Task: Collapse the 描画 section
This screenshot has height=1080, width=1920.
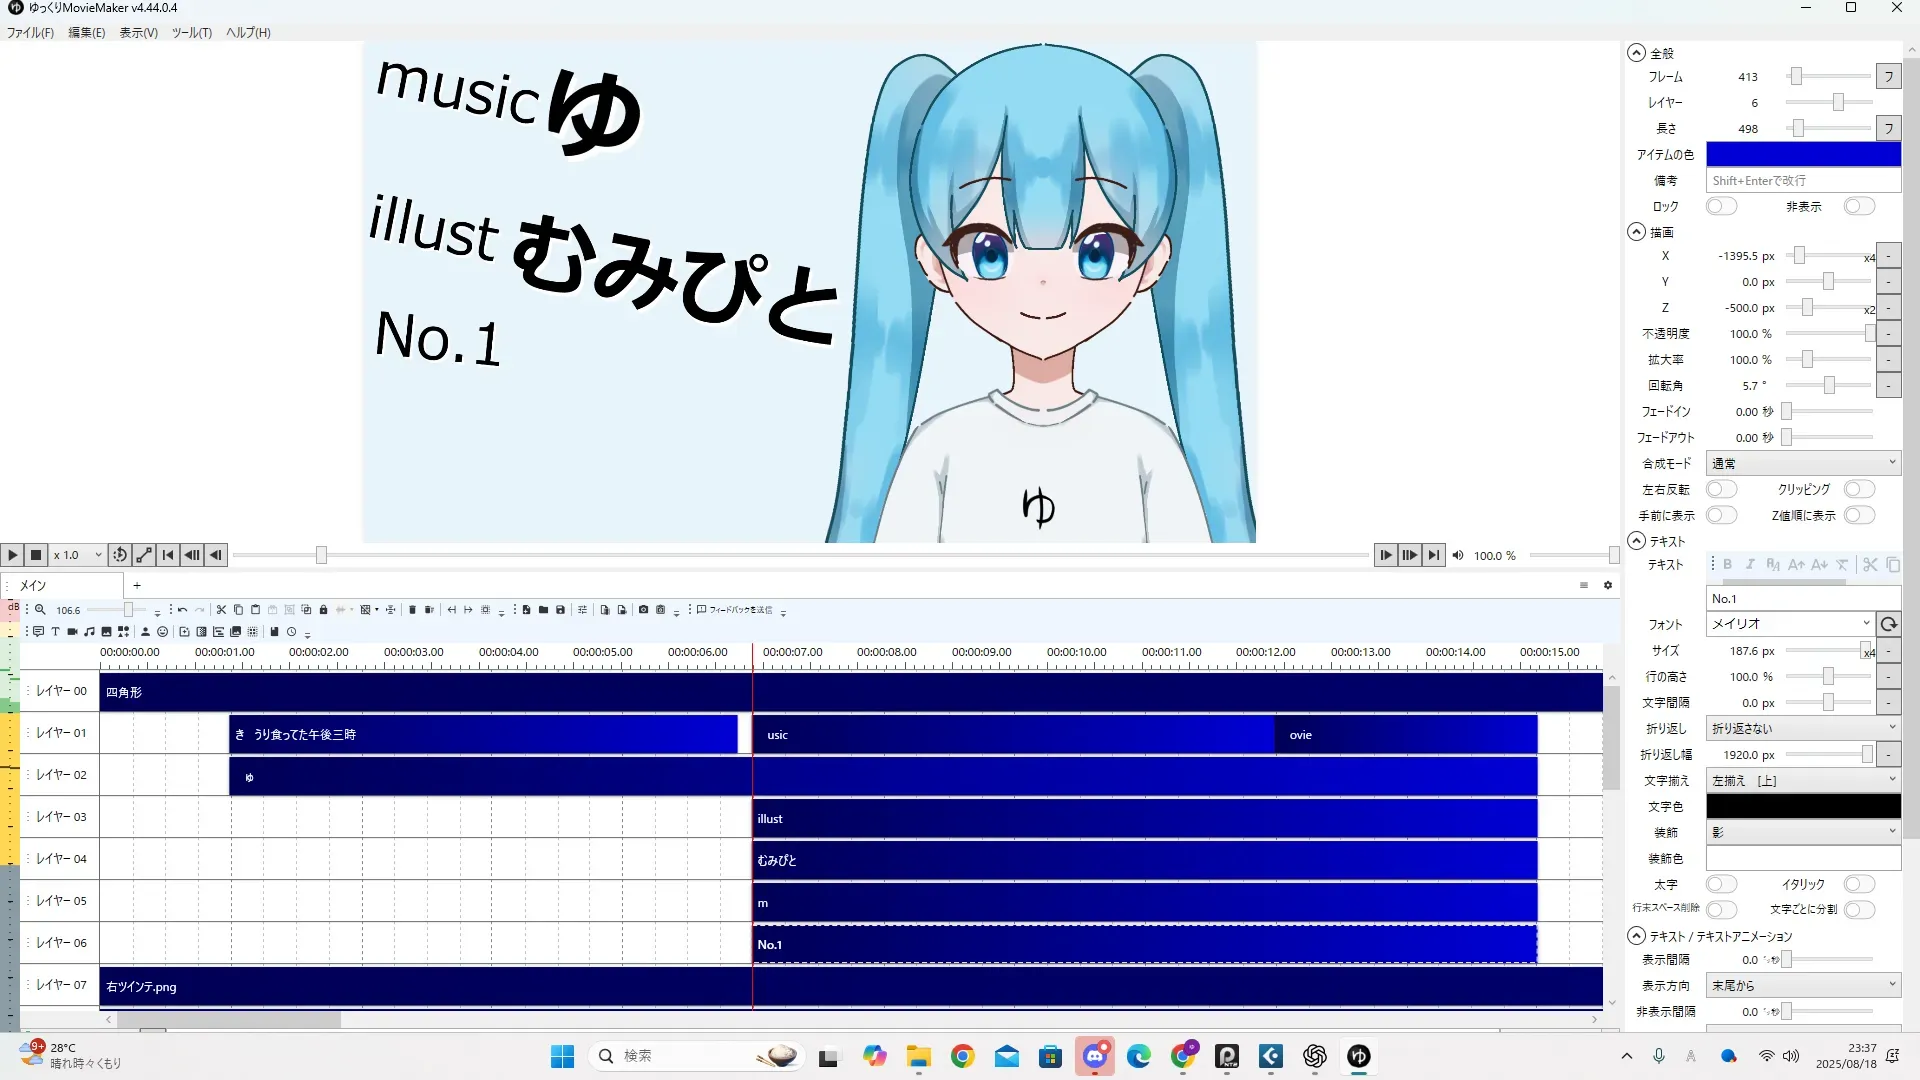Action: [1636, 232]
